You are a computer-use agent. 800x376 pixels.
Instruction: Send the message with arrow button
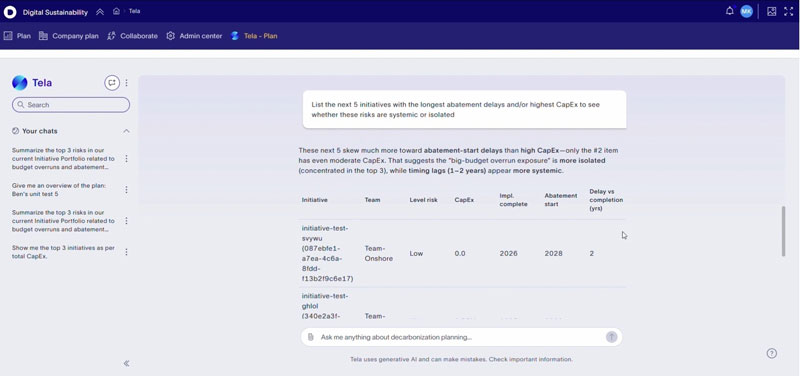point(611,337)
